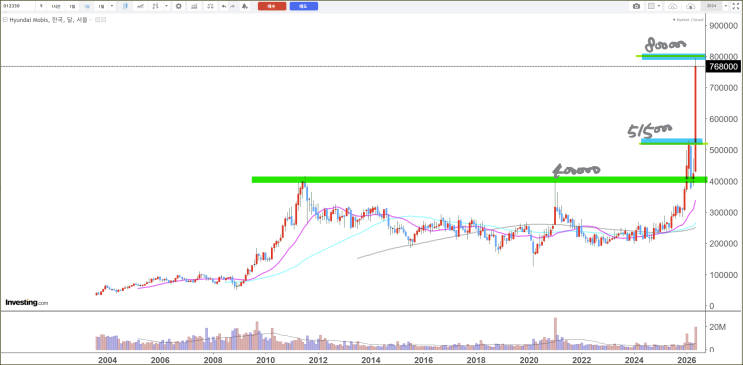This screenshot has width=743, height=365.
Task: Collapse the Hyundai Mobis legend box
Action: tap(5, 20)
